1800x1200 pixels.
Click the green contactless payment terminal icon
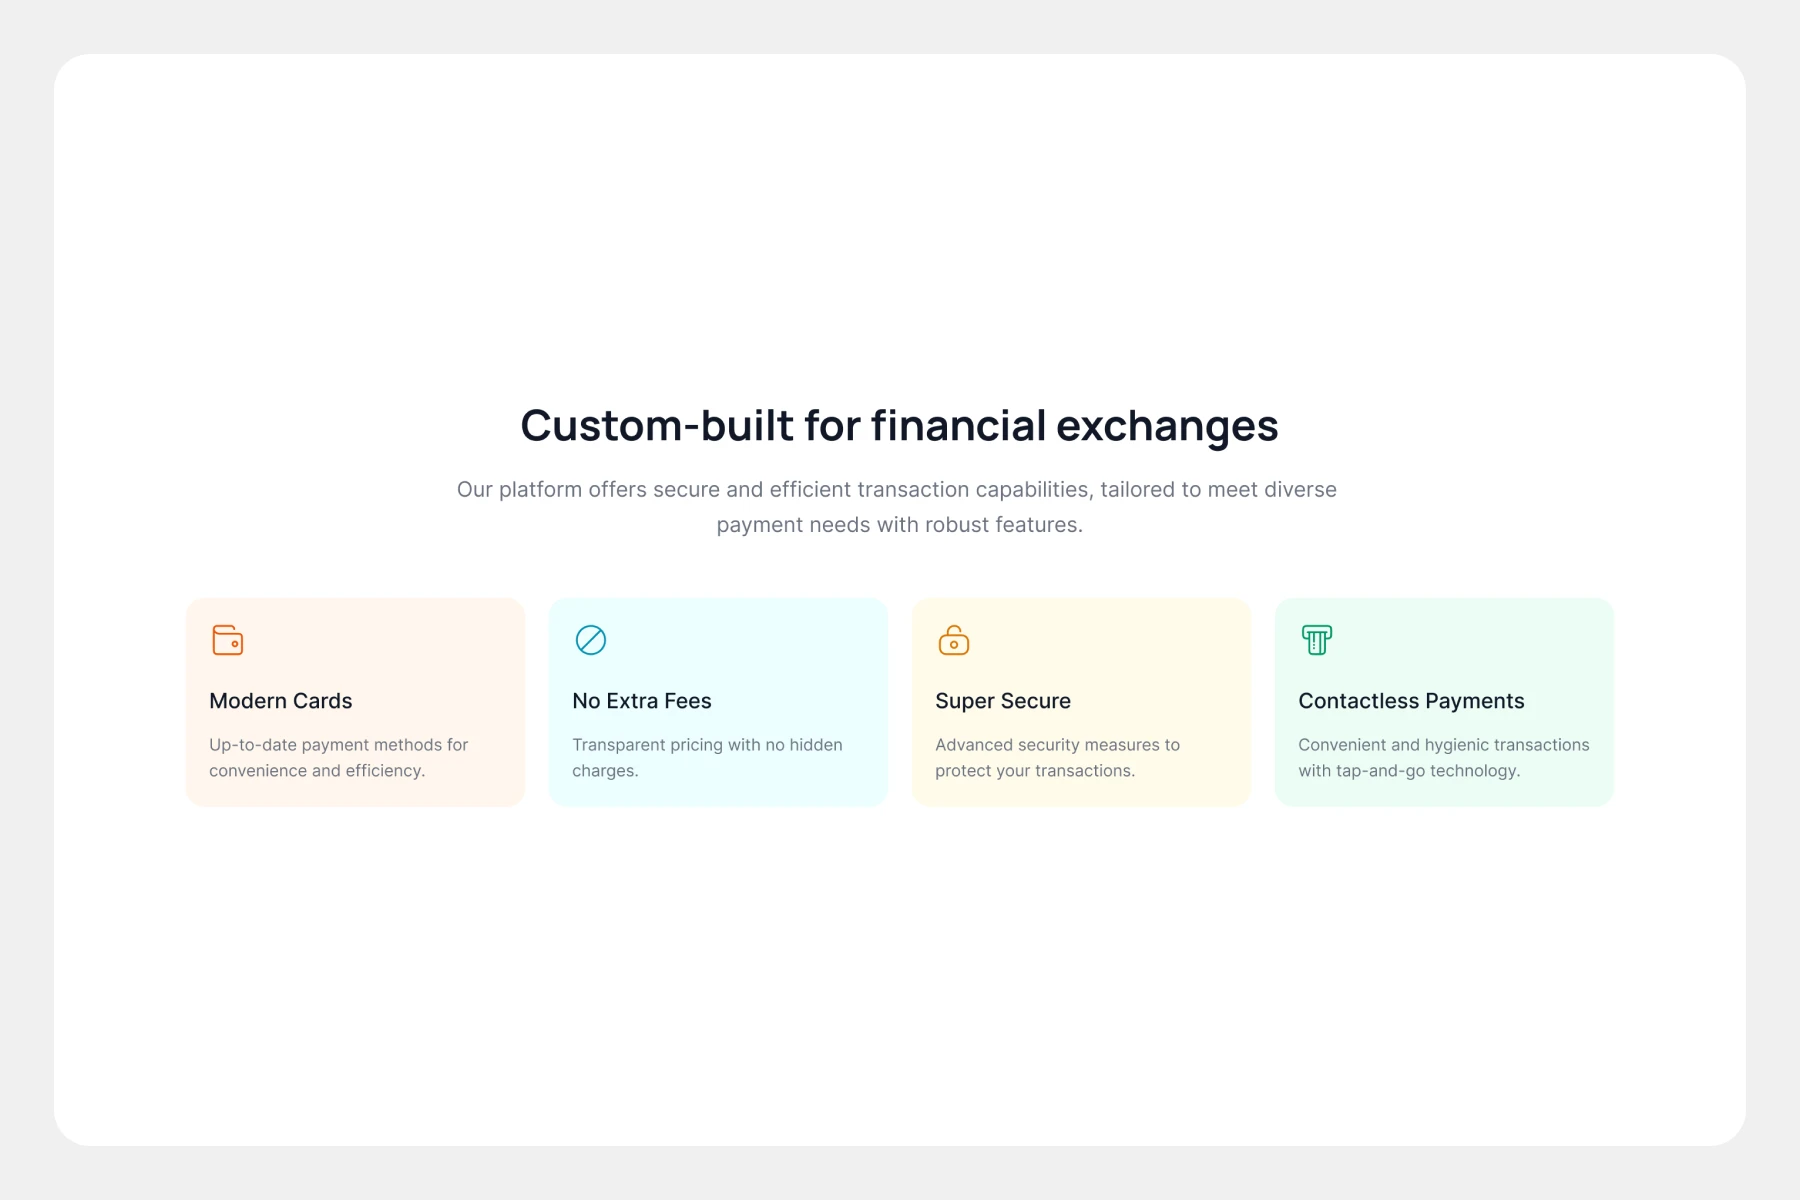[x=1317, y=640]
